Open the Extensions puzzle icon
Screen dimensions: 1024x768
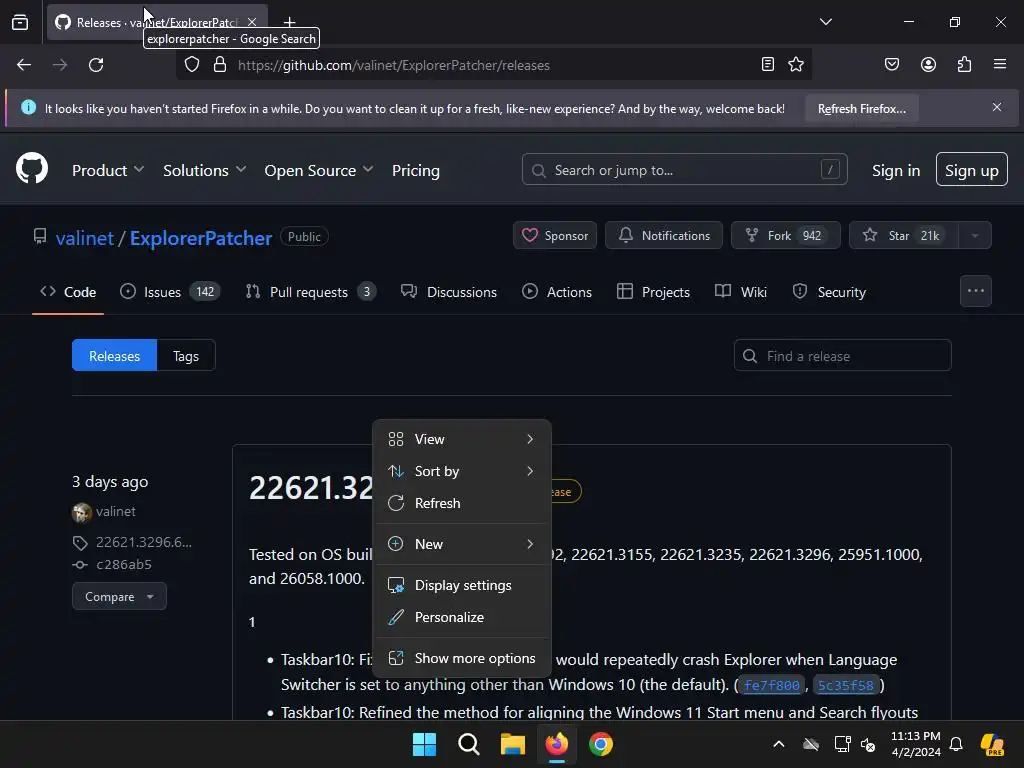[x=965, y=64]
